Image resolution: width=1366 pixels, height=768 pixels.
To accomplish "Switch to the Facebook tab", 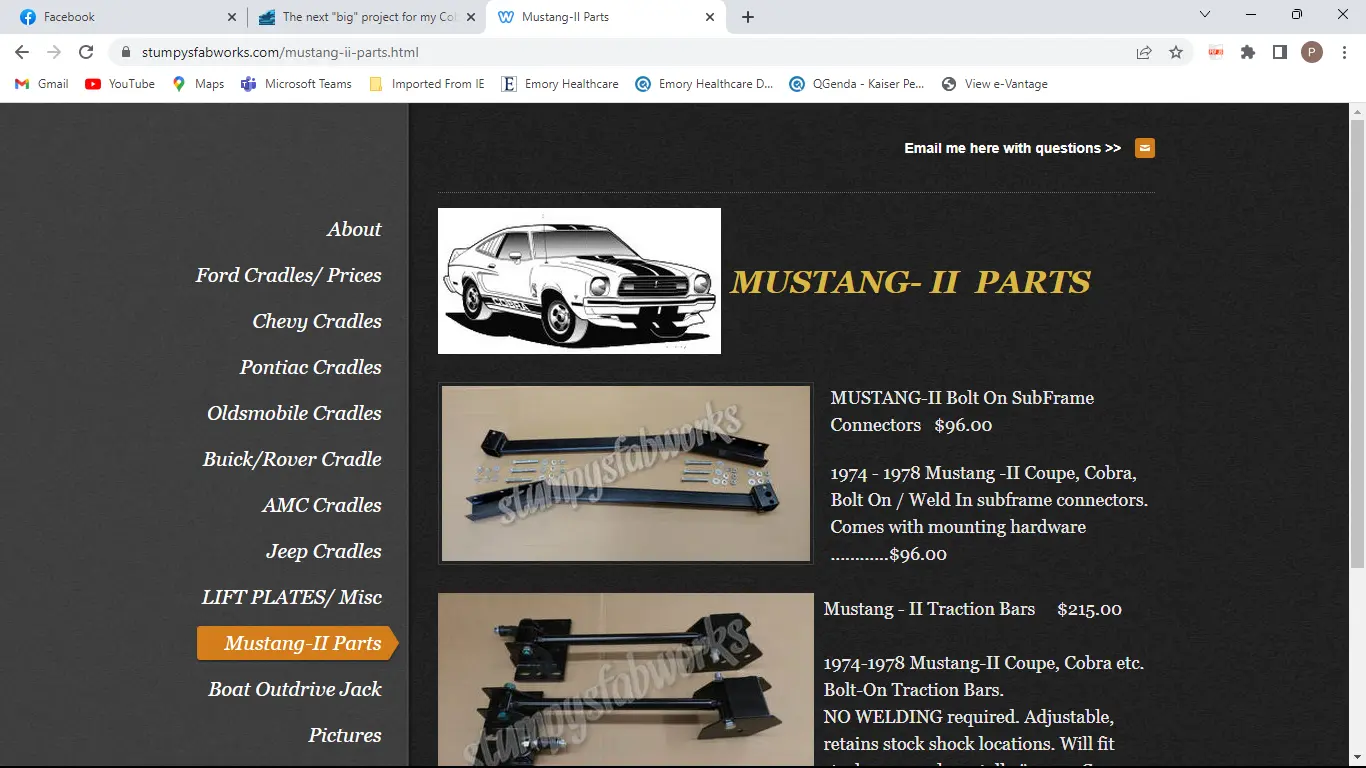I will [x=124, y=17].
